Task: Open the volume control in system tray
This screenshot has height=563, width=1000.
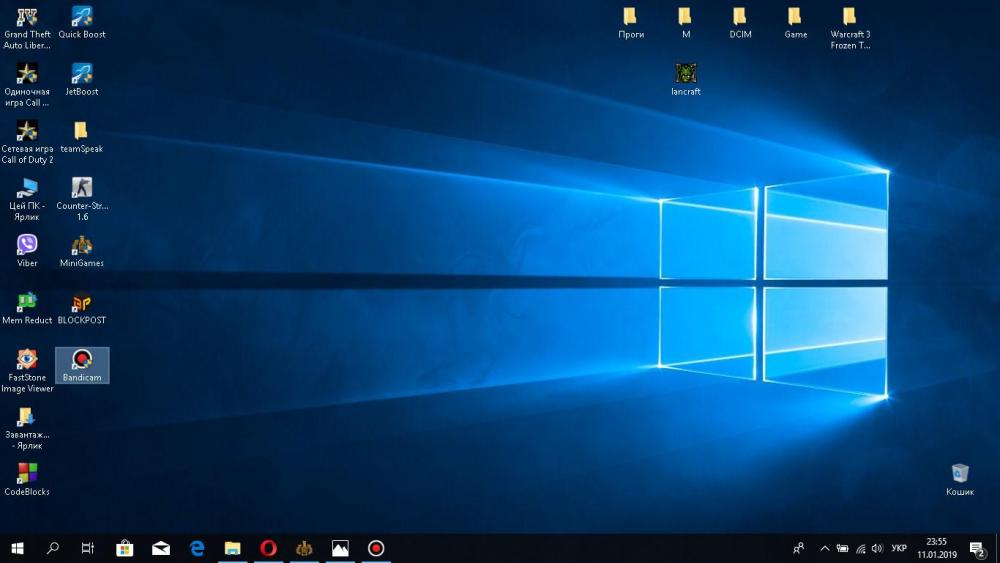Action: click(877, 548)
